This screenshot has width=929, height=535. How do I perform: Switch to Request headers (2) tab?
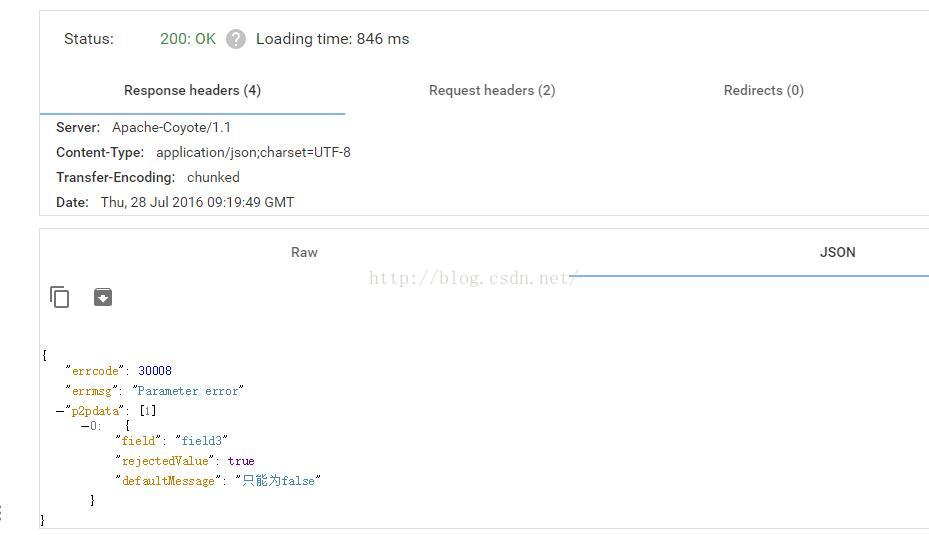click(x=492, y=90)
